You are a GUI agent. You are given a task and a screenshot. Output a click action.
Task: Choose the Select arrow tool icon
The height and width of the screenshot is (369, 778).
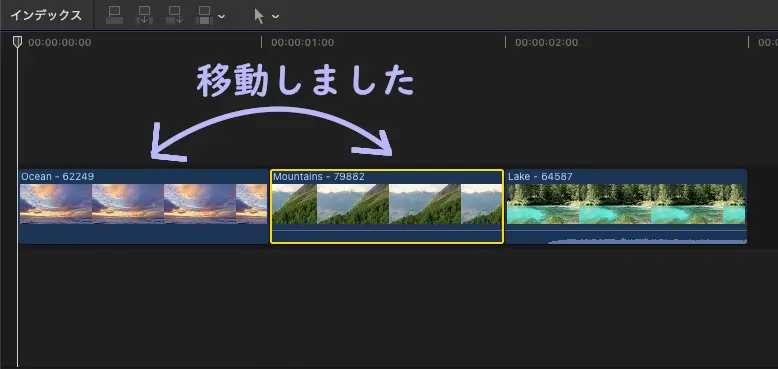(x=259, y=16)
